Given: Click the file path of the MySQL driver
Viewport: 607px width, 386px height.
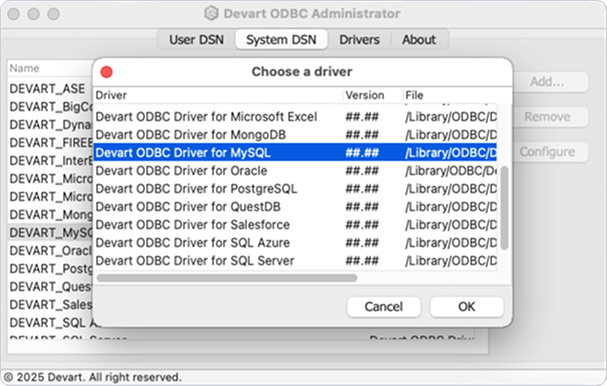Looking at the screenshot, I should coord(451,153).
